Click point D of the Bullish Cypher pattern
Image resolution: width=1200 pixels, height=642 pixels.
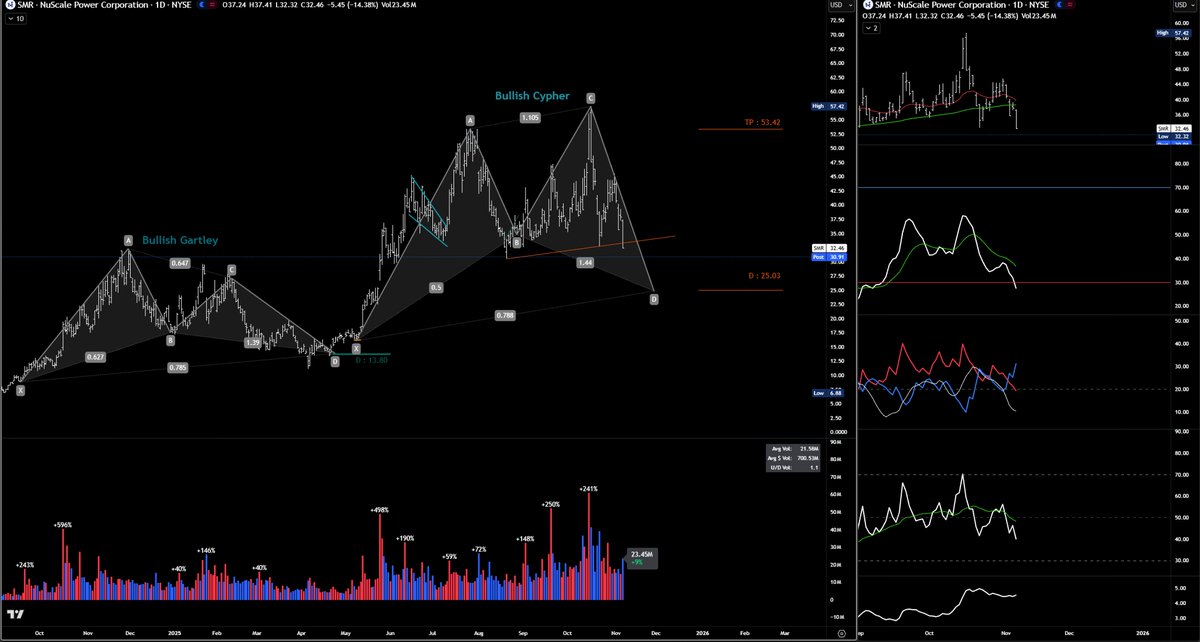pyautogui.click(x=654, y=298)
